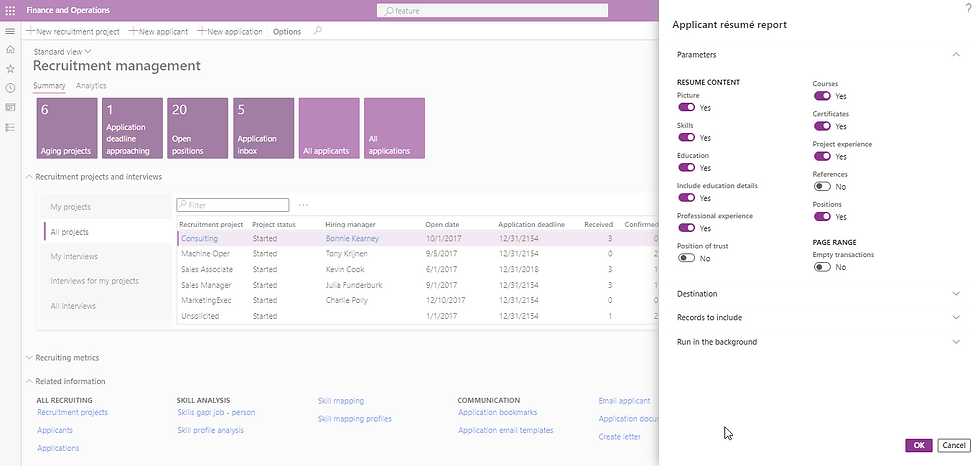Expand the Destination section
Image resolution: width=980 pixels, height=466 pixels.
818,294
